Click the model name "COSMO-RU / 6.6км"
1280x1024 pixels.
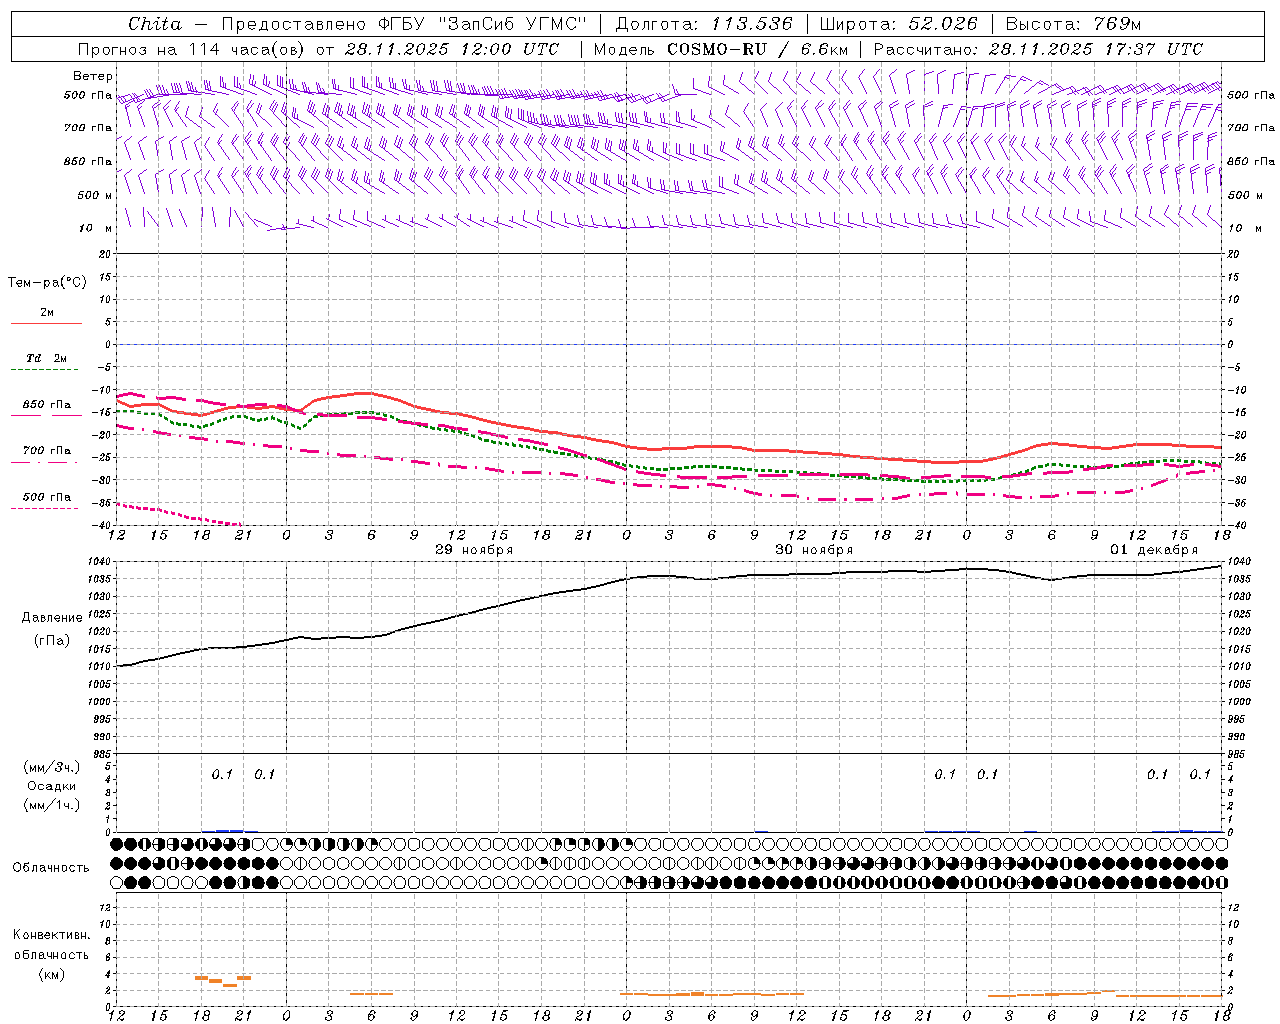click(x=758, y=49)
